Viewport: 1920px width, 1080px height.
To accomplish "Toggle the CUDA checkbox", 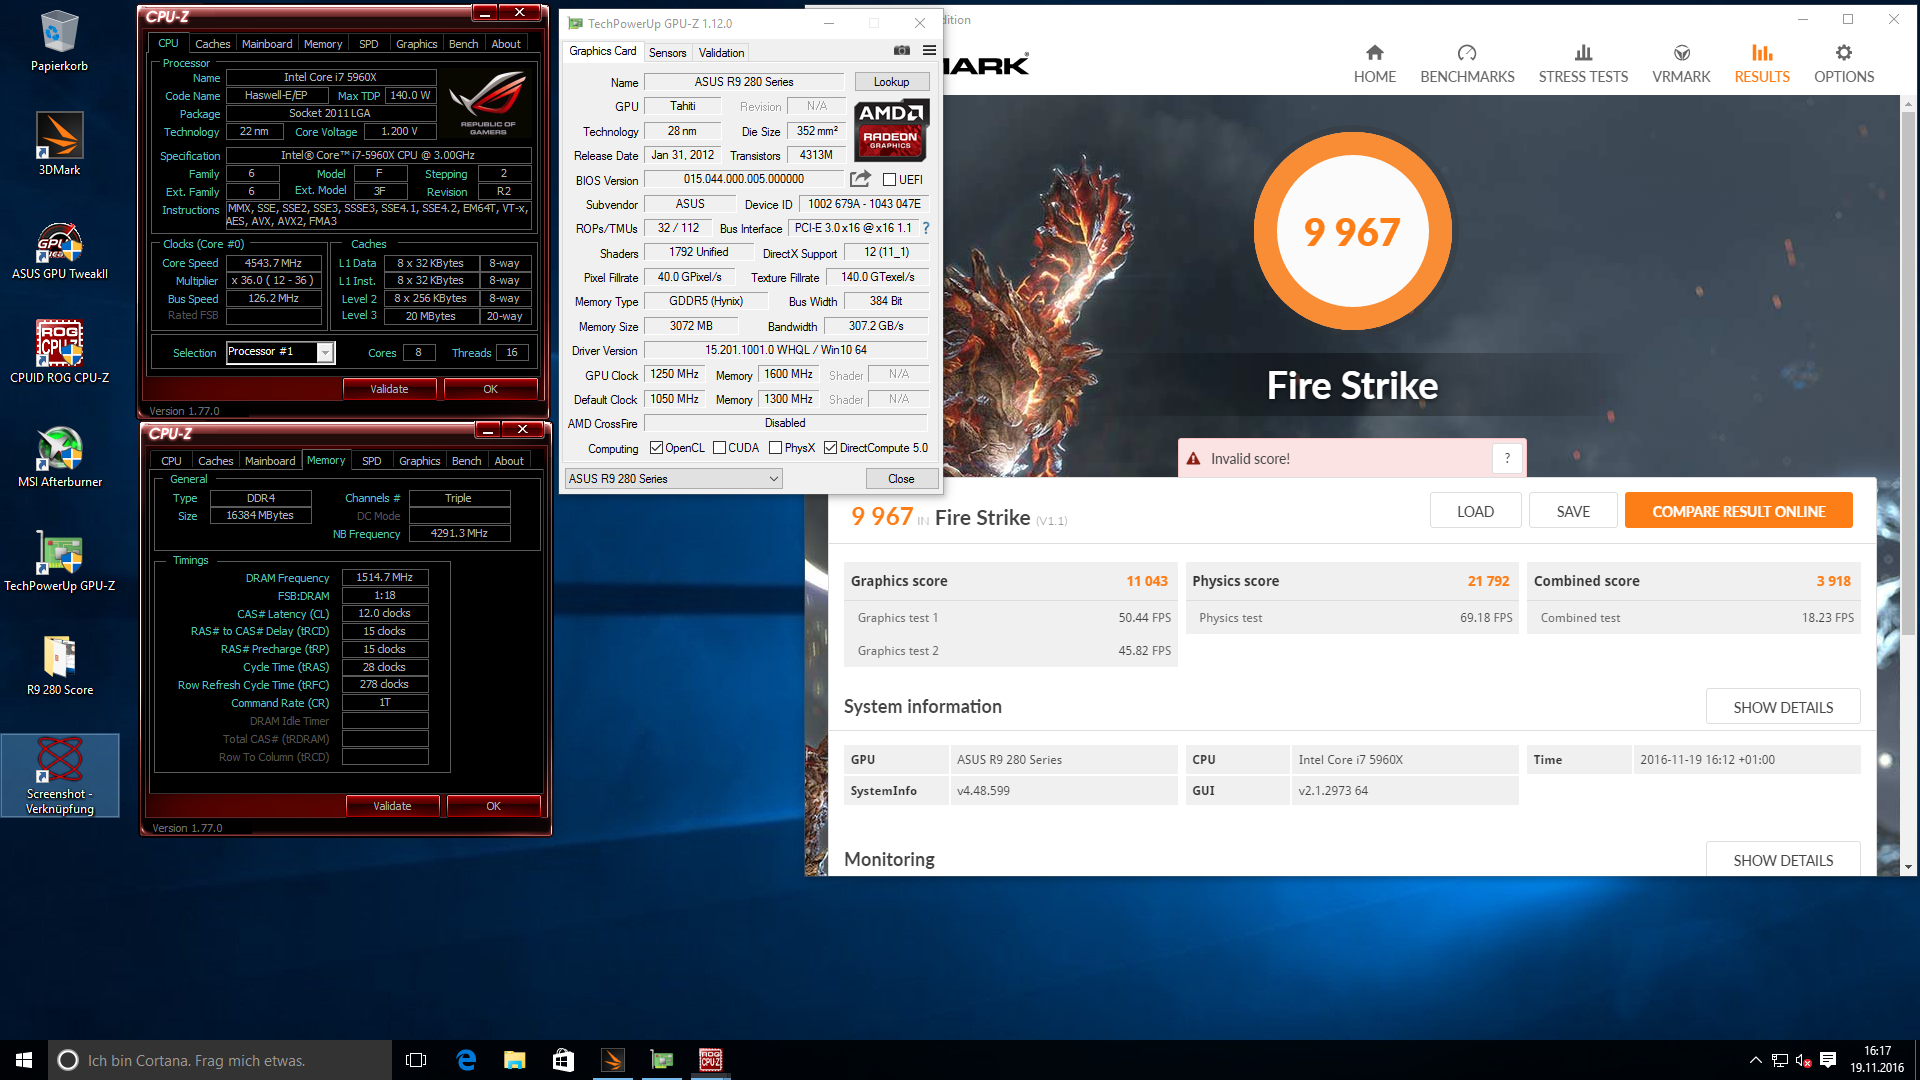I will pos(719,448).
